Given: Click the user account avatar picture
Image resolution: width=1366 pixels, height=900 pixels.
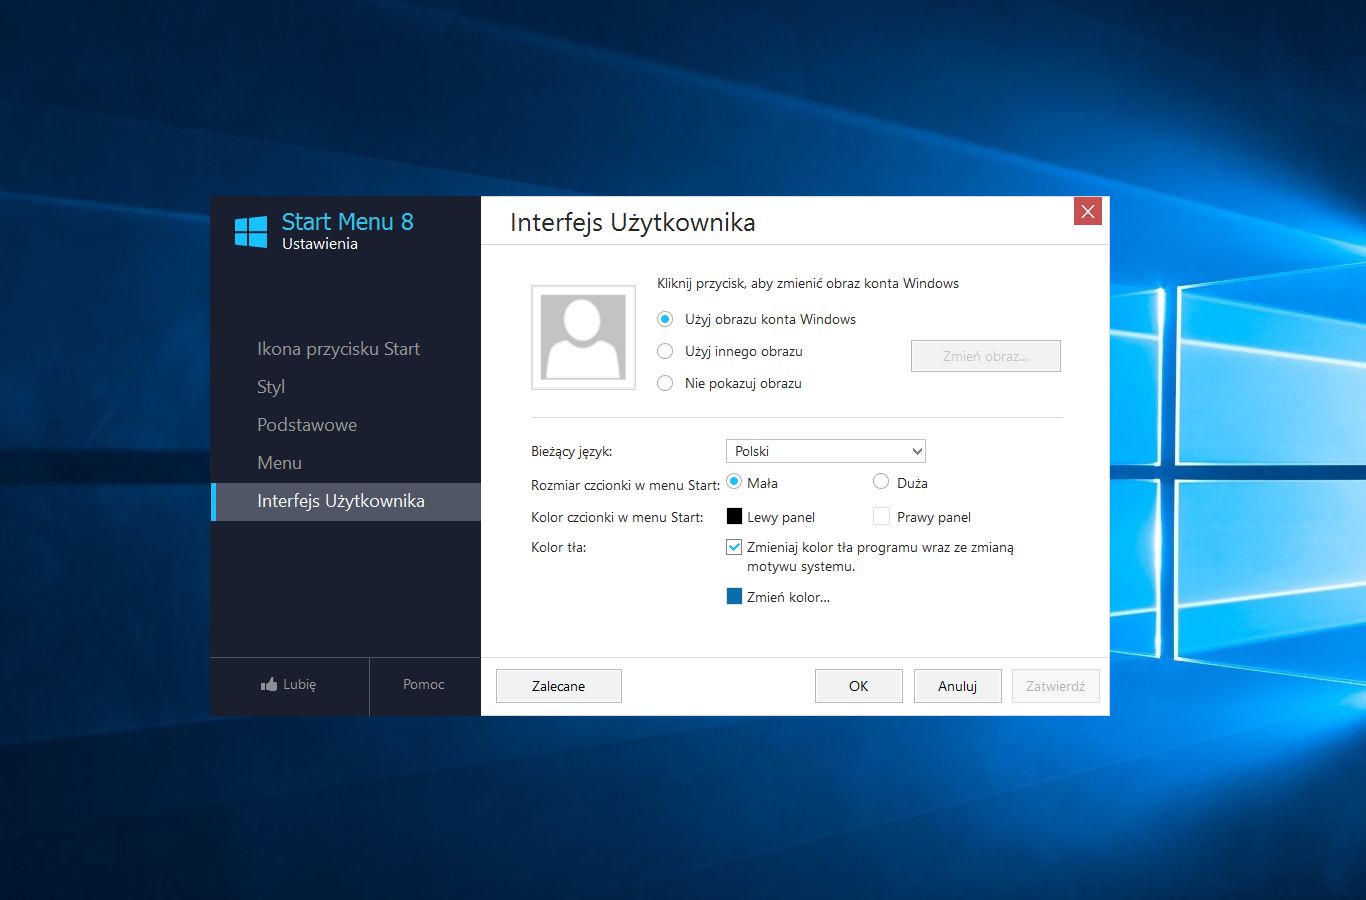Looking at the screenshot, I should [583, 337].
